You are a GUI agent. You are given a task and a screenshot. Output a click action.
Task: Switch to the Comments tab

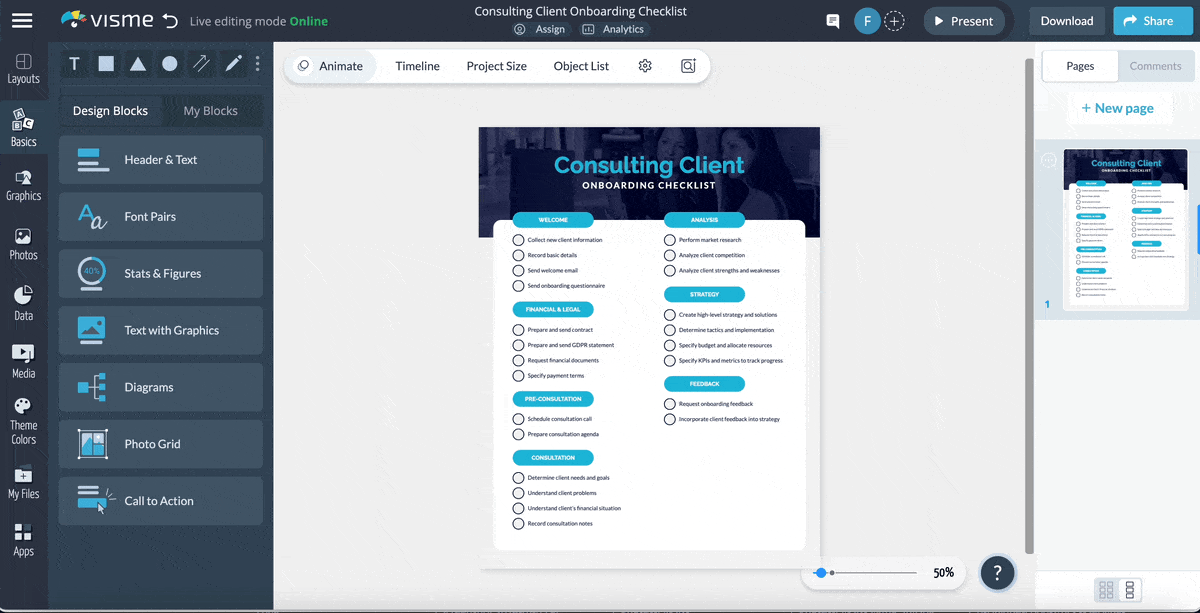(x=1155, y=66)
